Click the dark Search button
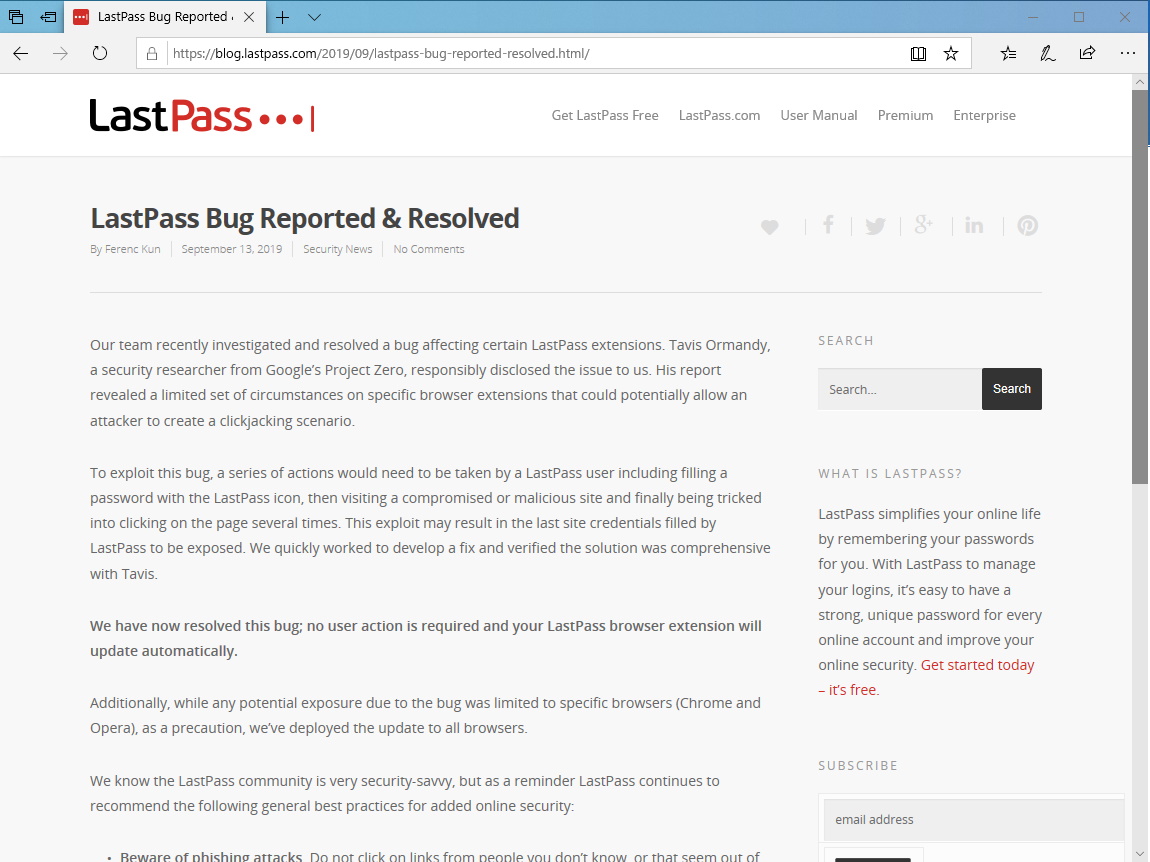Screen dimensions: 1150x862 coord(1011,389)
